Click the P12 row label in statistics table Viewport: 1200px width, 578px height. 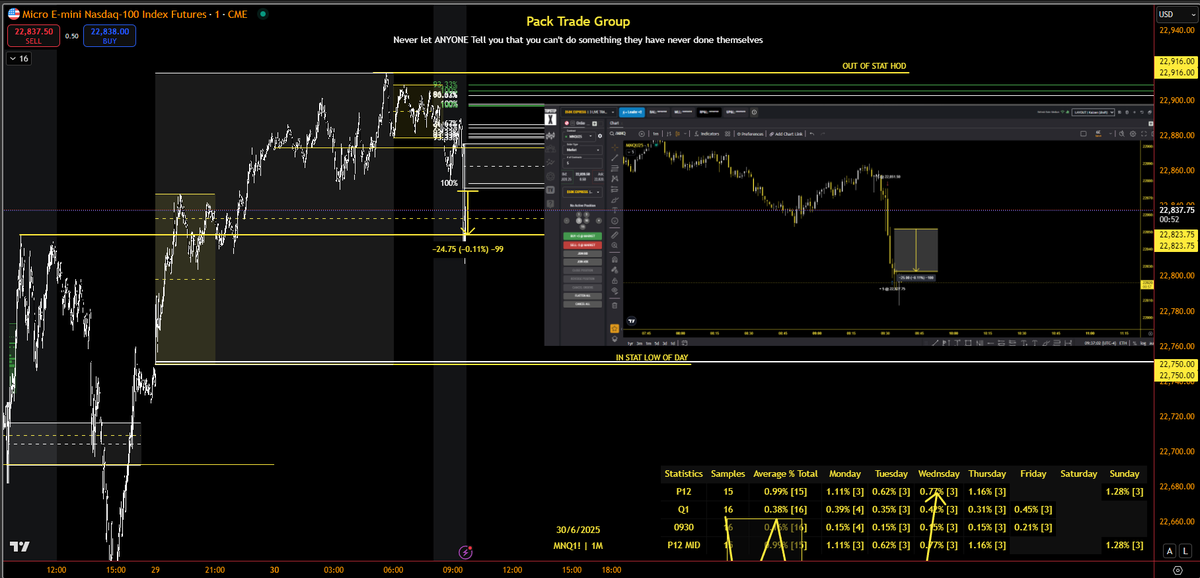tap(685, 491)
